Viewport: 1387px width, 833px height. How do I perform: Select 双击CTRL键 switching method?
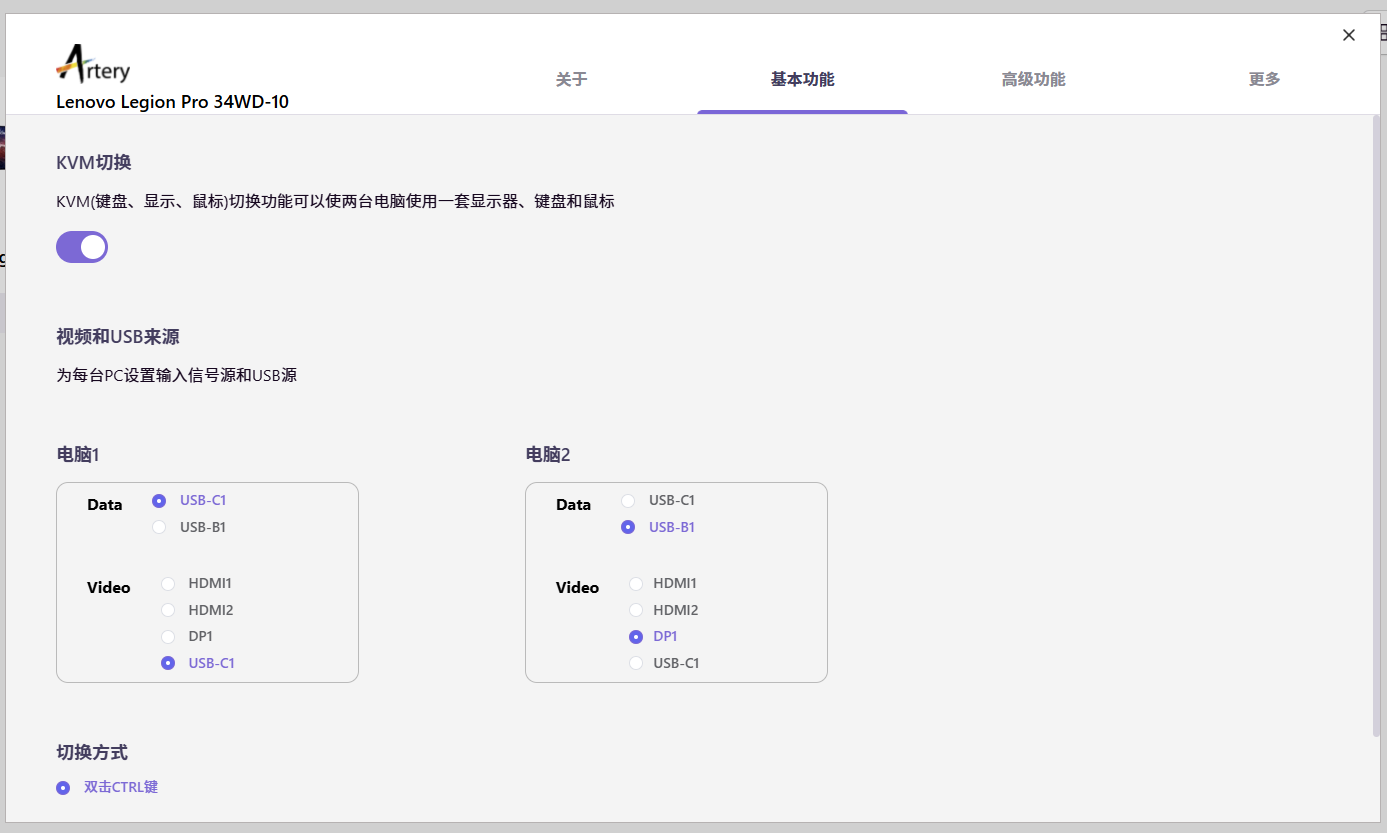64,787
